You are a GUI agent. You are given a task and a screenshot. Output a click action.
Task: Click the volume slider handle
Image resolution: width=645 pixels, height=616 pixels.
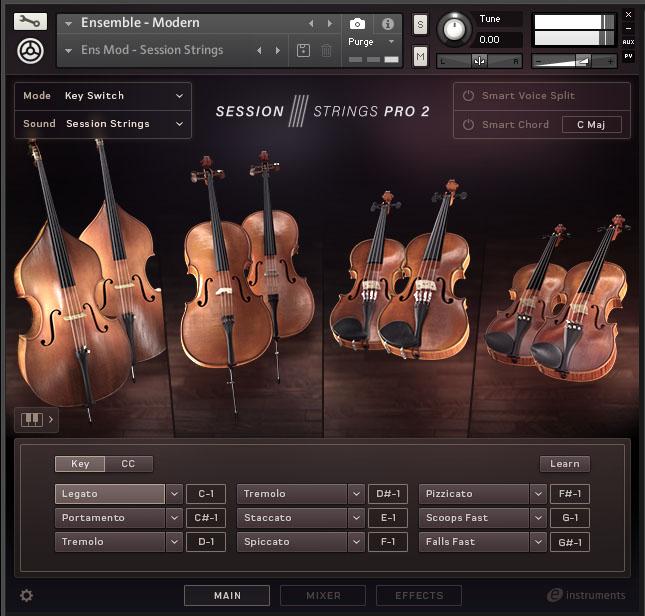click(x=583, y=62)
